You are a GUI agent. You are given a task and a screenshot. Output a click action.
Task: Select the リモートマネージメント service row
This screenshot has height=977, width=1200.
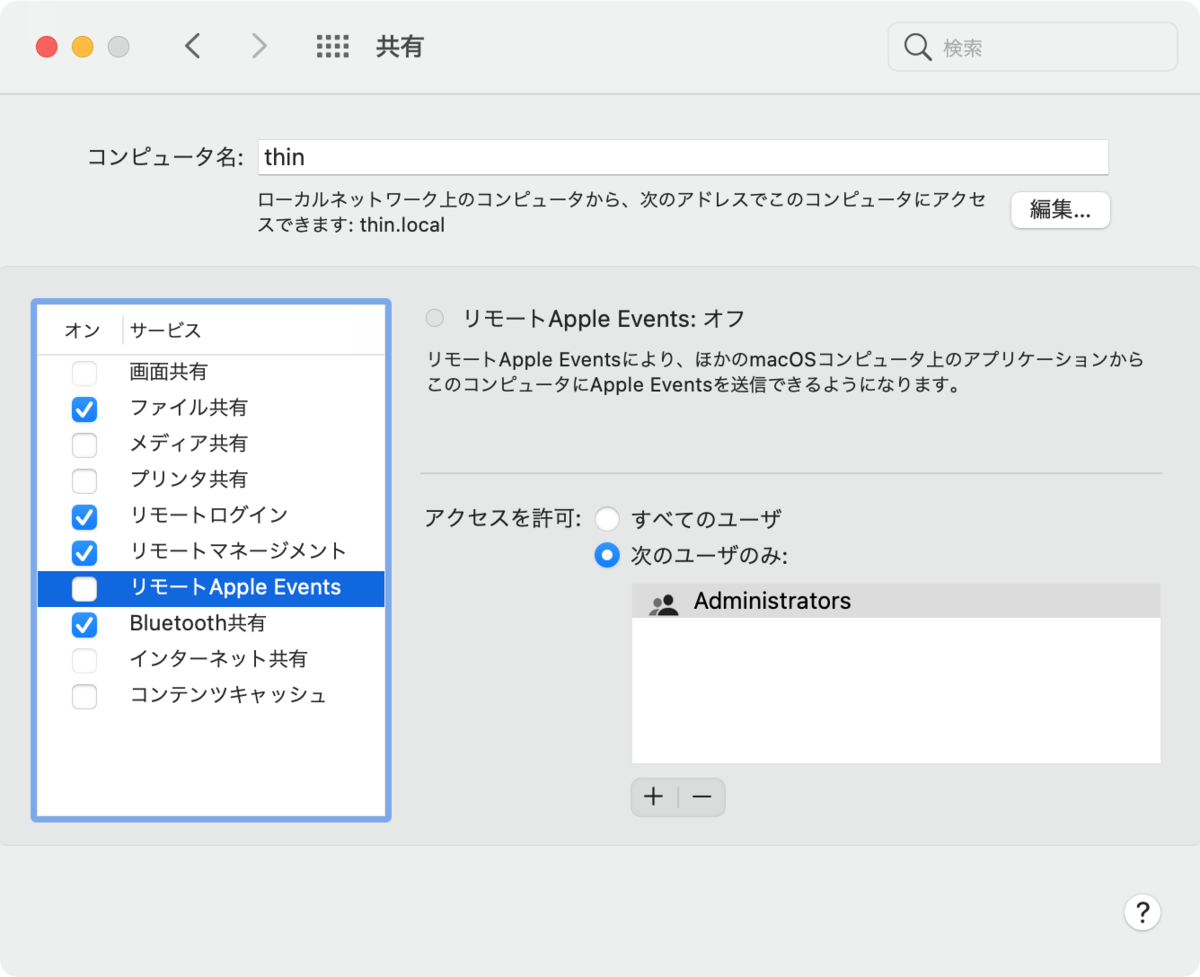tap(211, 552)
